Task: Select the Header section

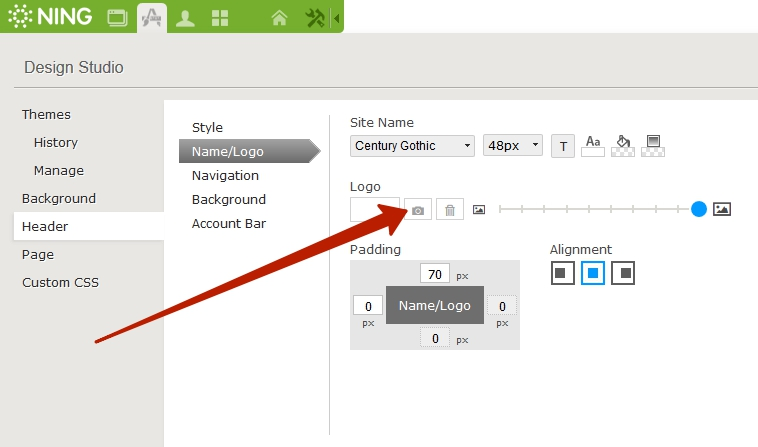Action: point(89,226)
